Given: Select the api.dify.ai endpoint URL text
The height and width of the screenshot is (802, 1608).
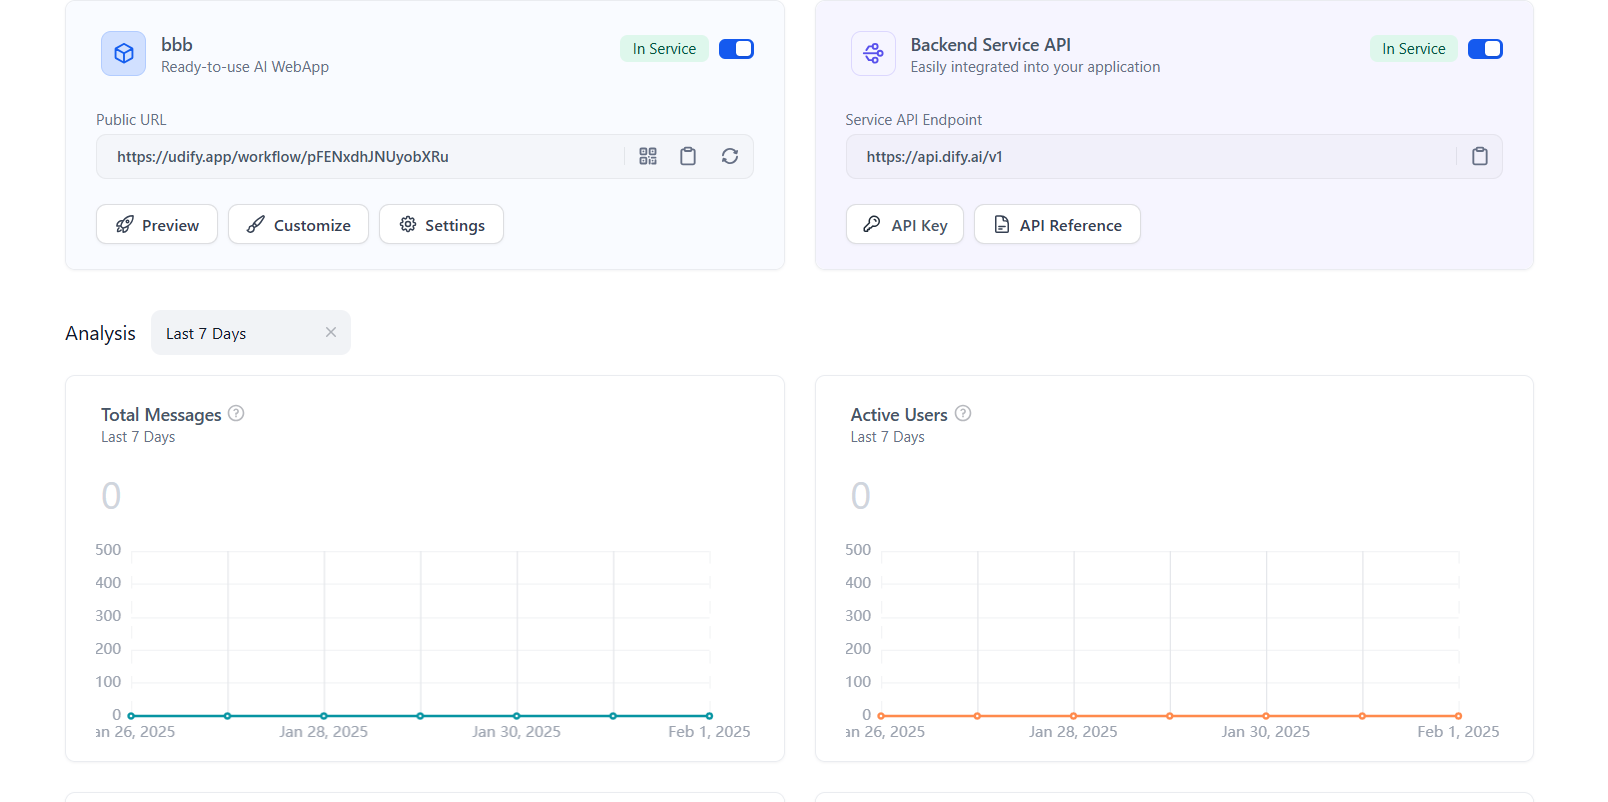Looking at the screenshot, I should coord(934,157).
